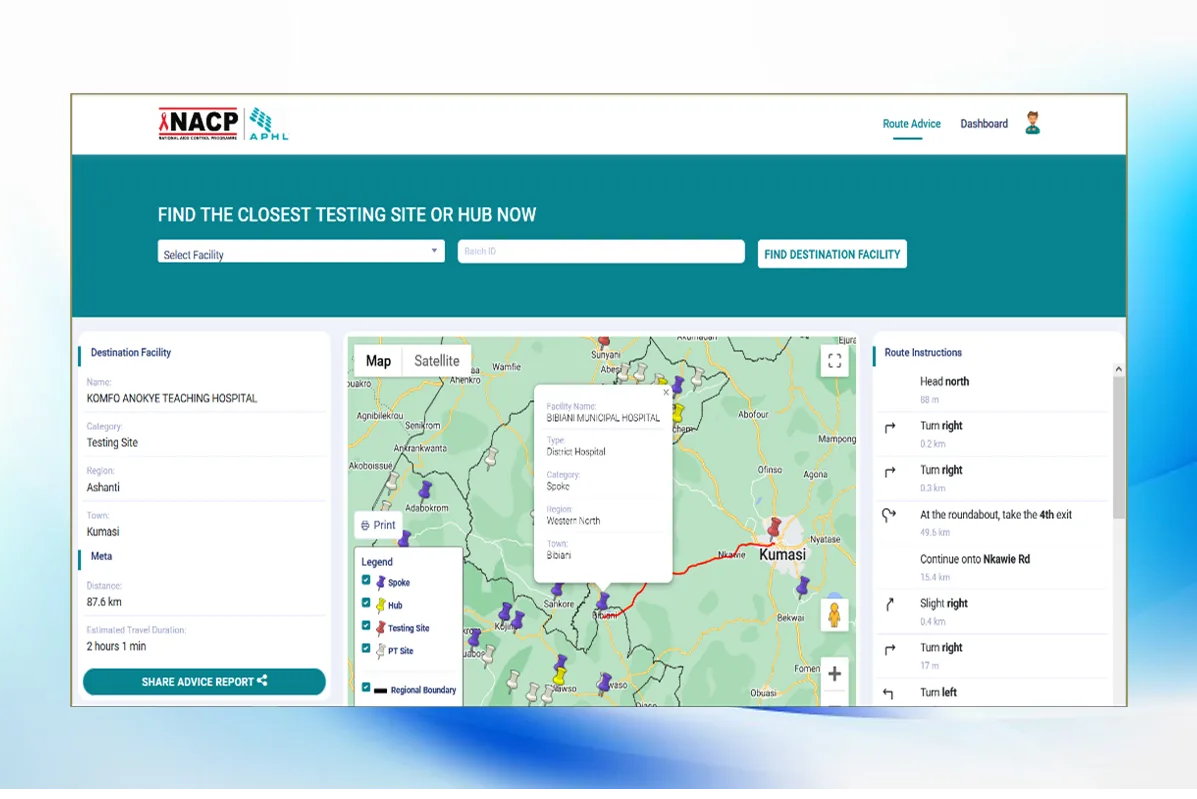Click the scroll up arrow in route instructions
The image size is (1197, 799).
[x=1118, y=369]
